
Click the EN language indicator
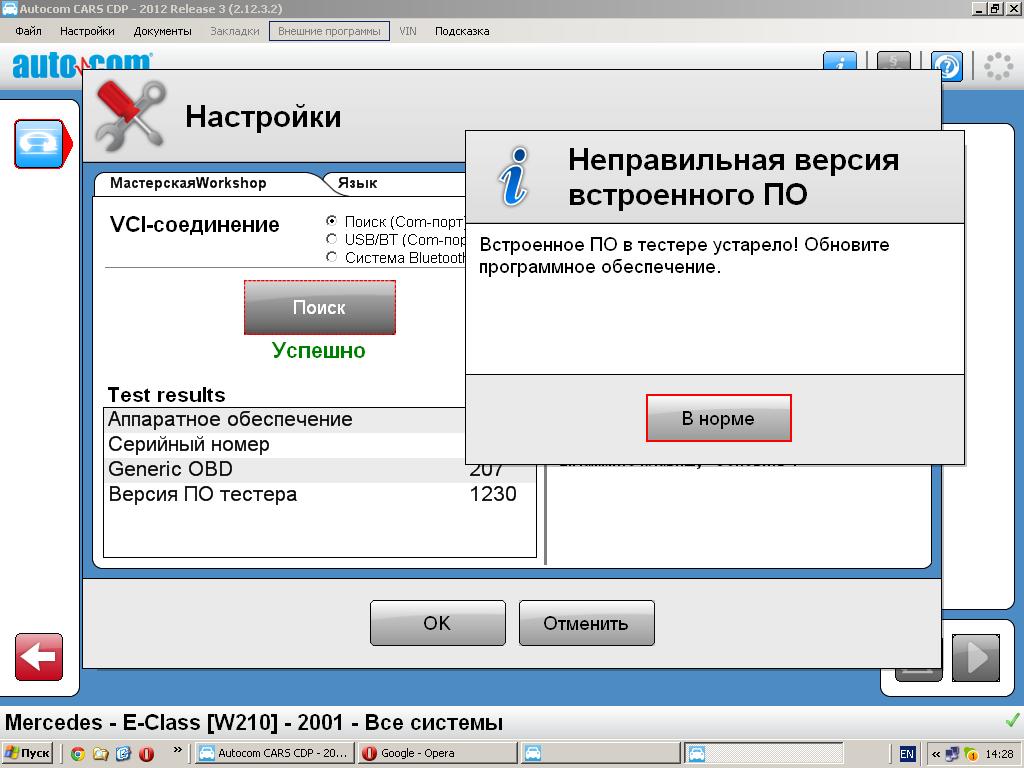pyautogui.click(x=906, y=754)
